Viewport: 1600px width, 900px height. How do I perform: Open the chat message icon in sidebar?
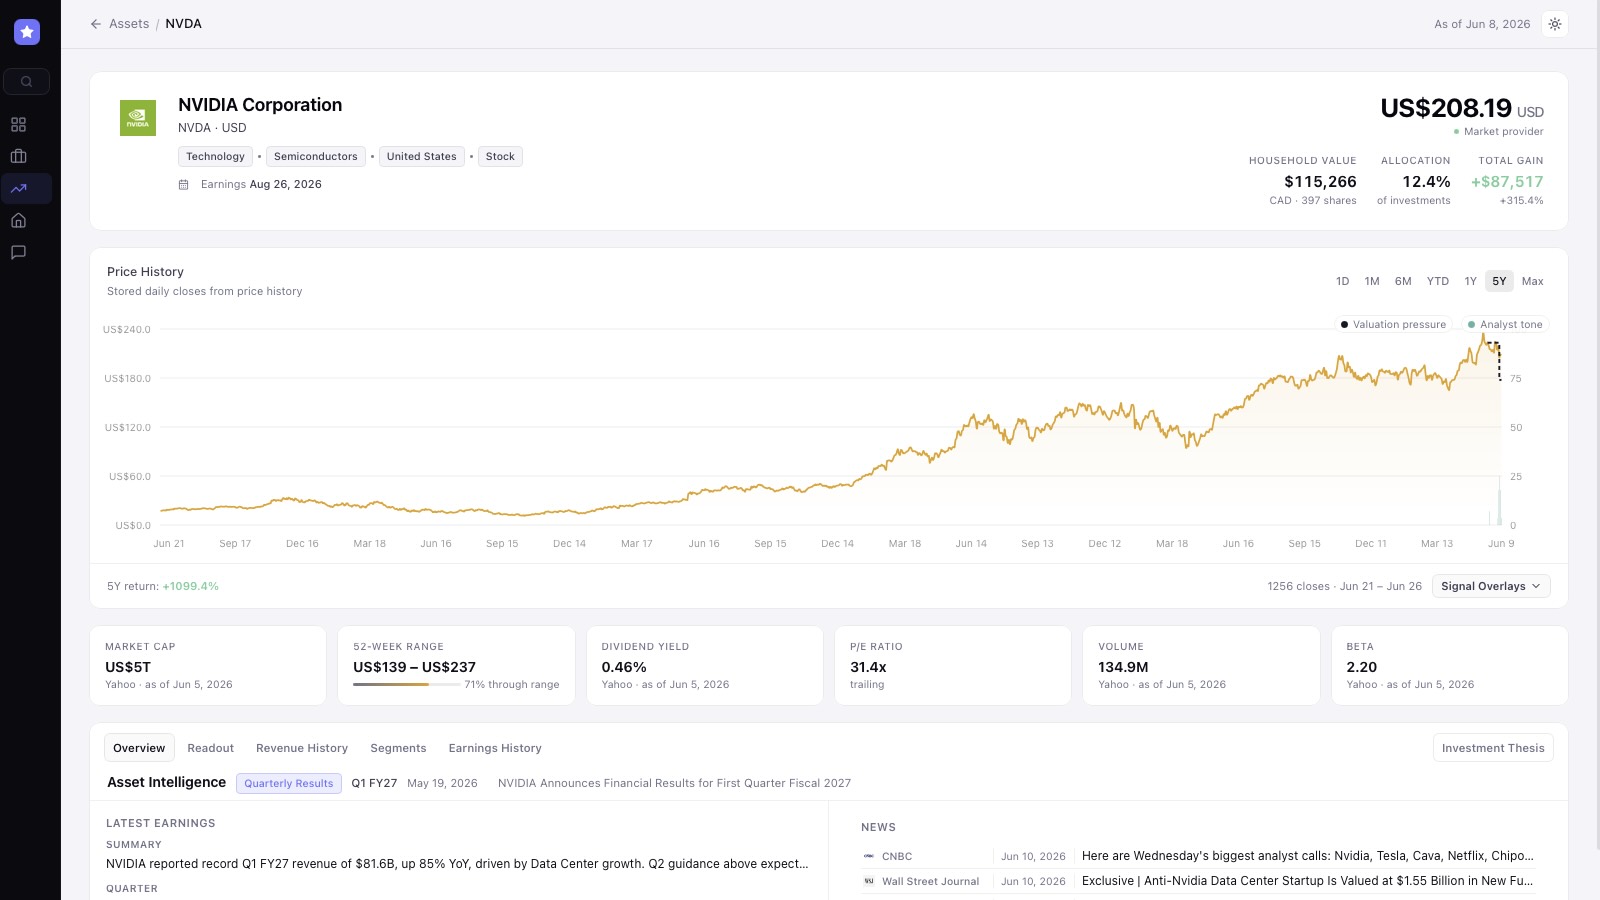pos(18,252)
